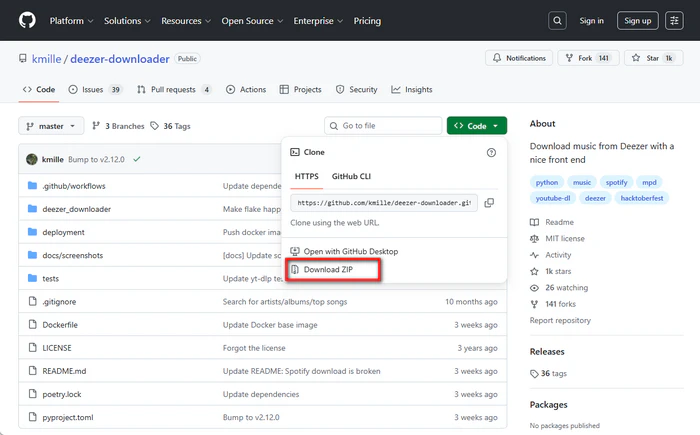The width and height of the screenshot is (700, 435).
Task: Click the avatar icon of kmille commit author
Action: [x=32, y=159]
